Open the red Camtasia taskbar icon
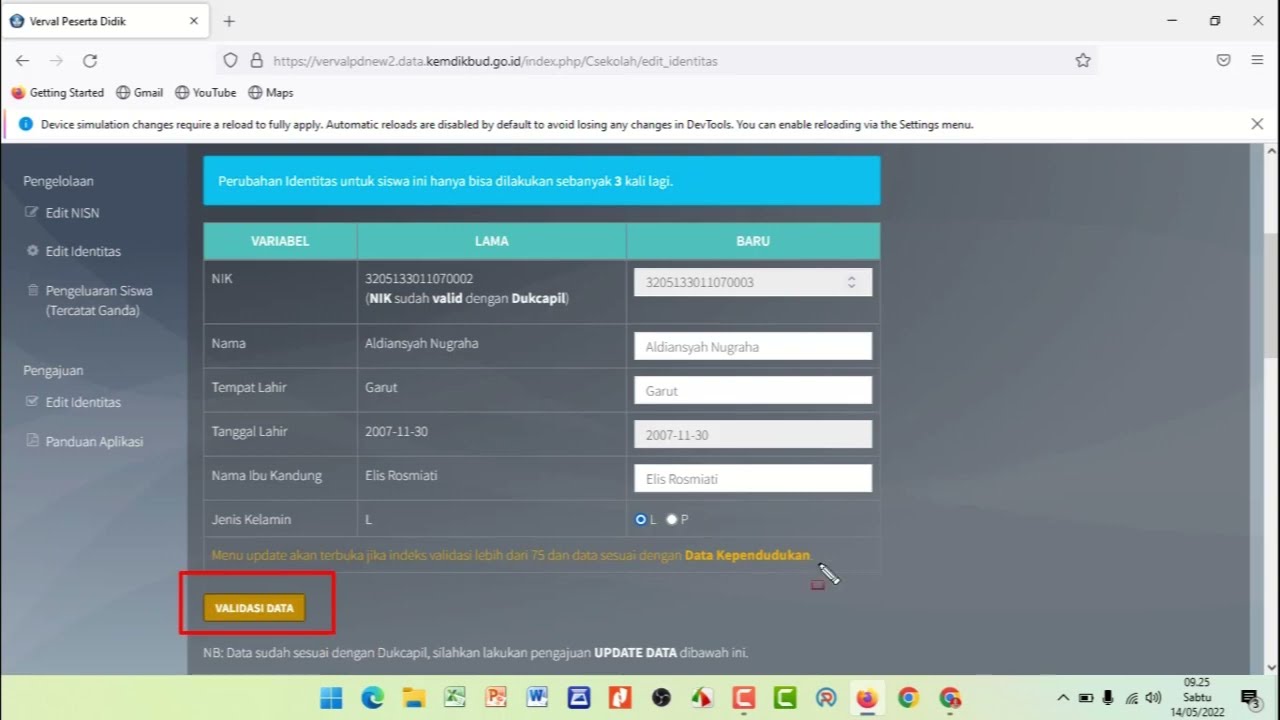This screenshot has width=1280, height=720. click(x=743, y=697)
